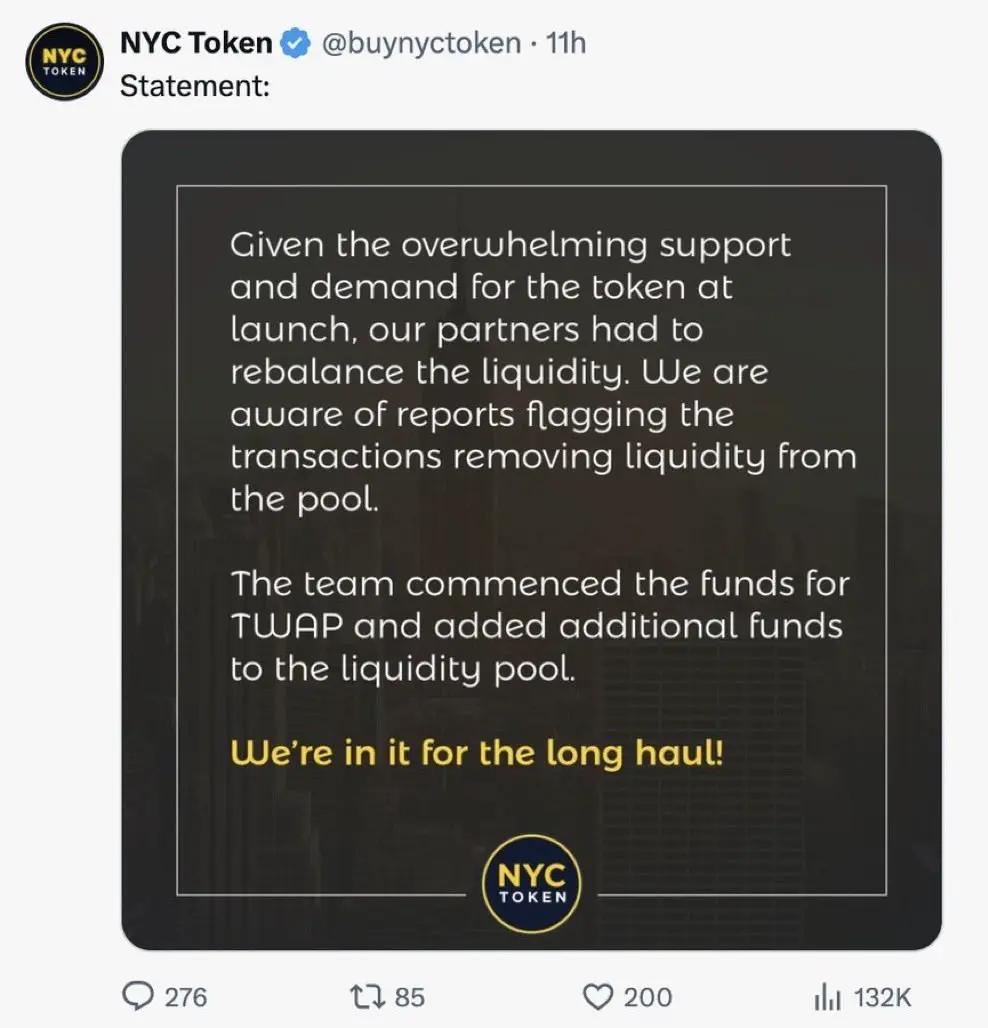Open the NYC Token profile avatar

(64, 62)
